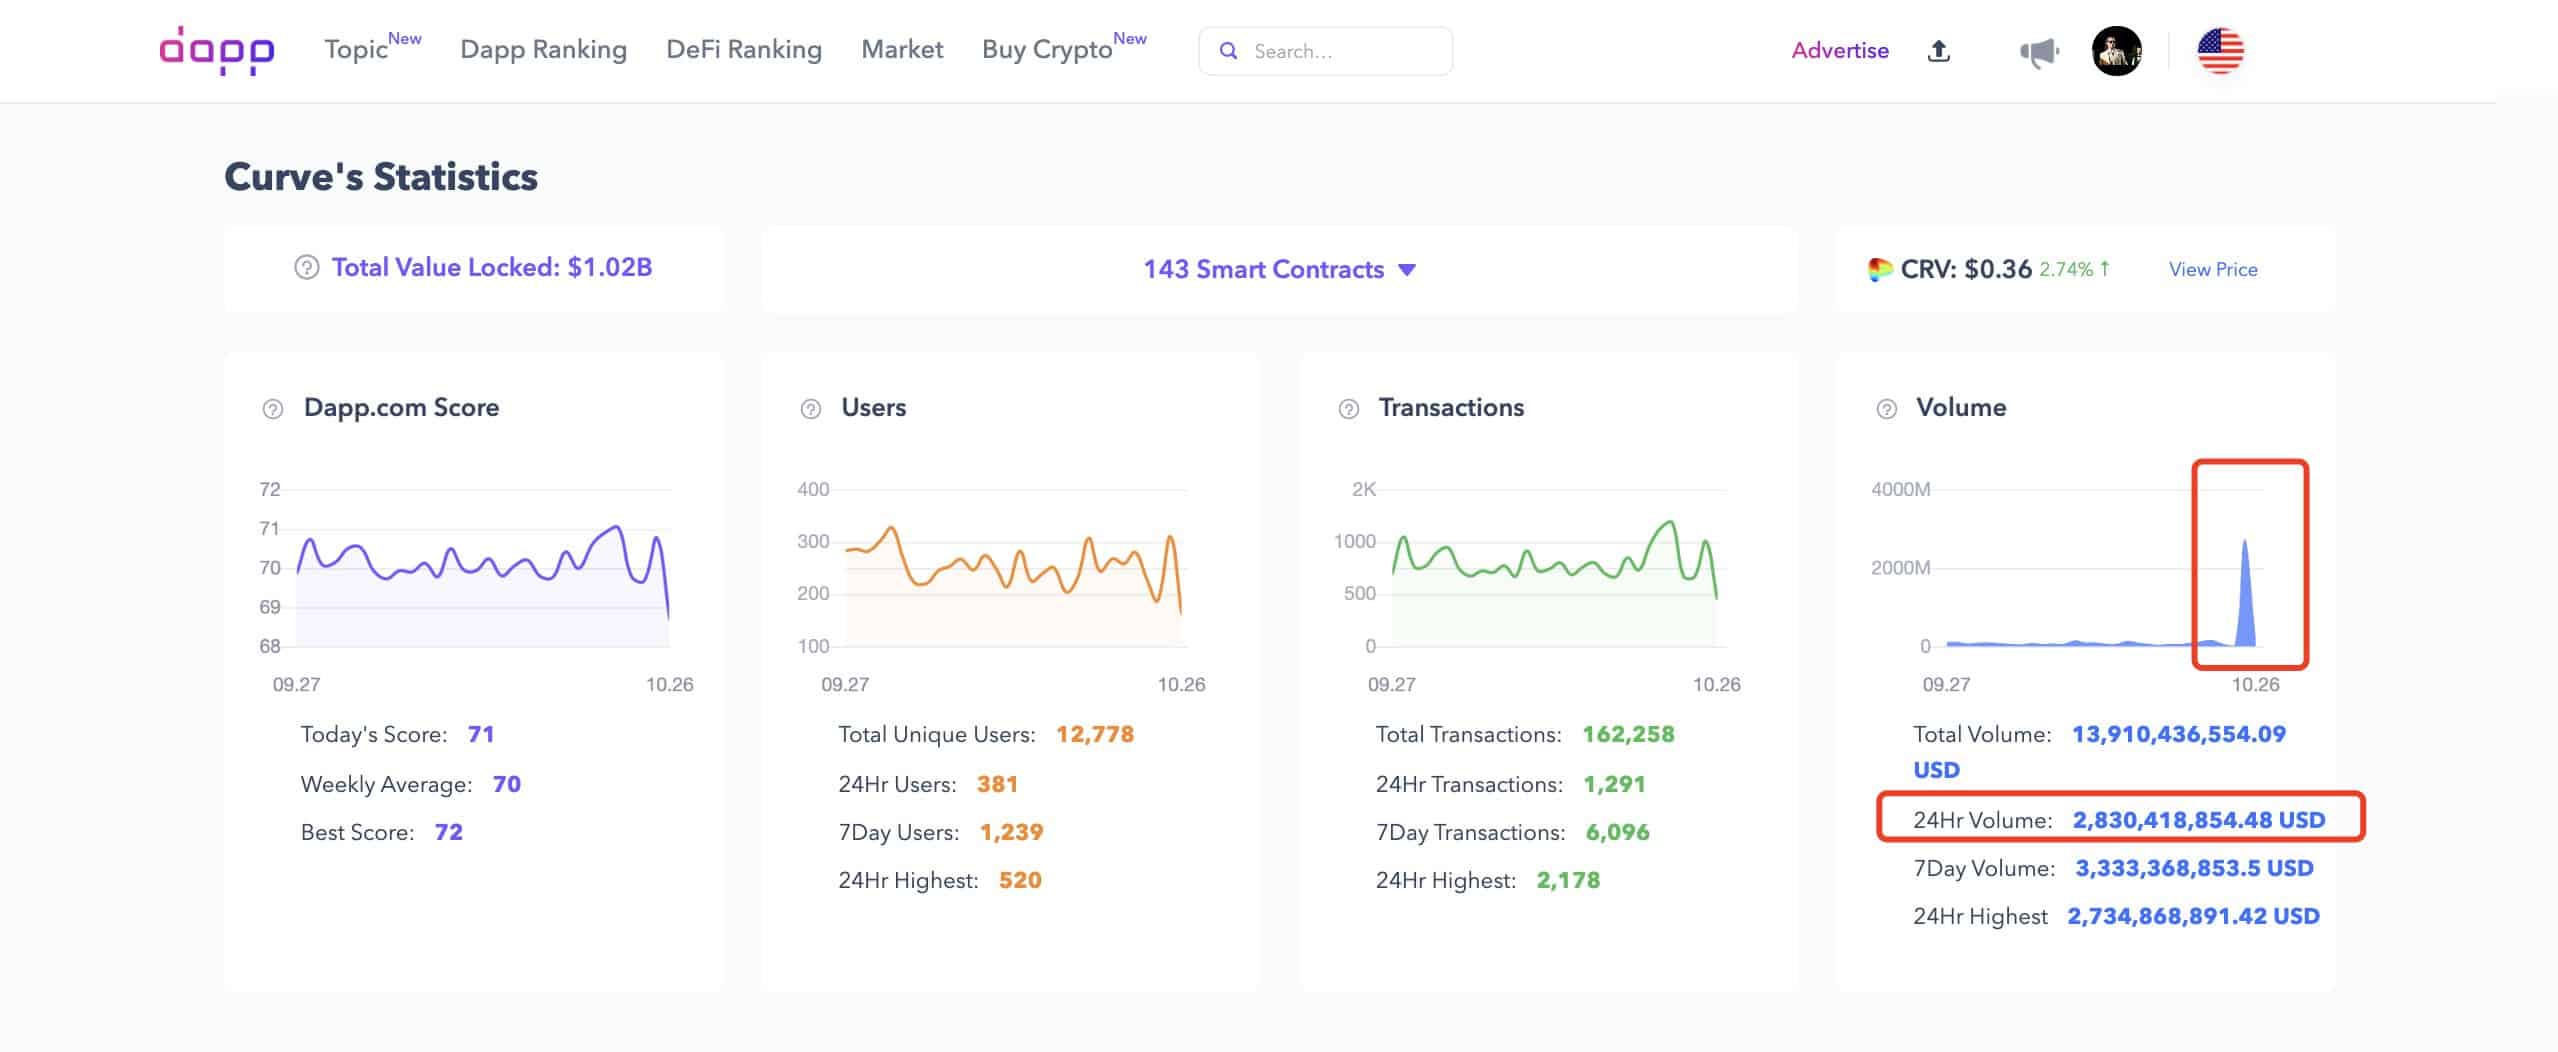This screenshot has height=1052, width=2558.
Task: Open help icon beside Total Value Locked
Action: tap(306, 268)
